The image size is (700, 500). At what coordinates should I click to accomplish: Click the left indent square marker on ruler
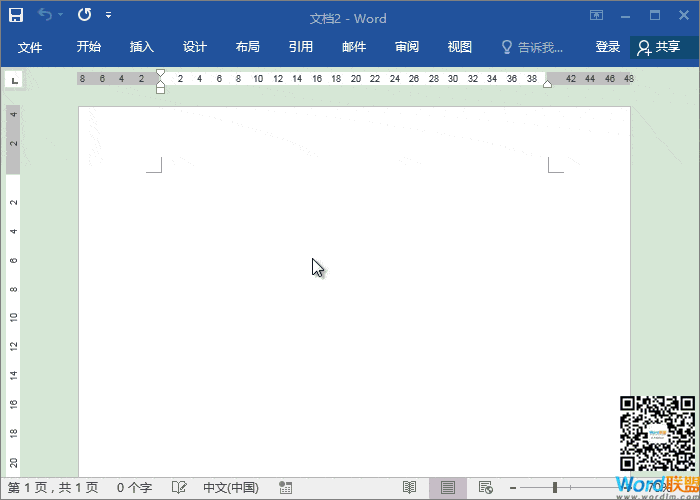tap(160, 90)
